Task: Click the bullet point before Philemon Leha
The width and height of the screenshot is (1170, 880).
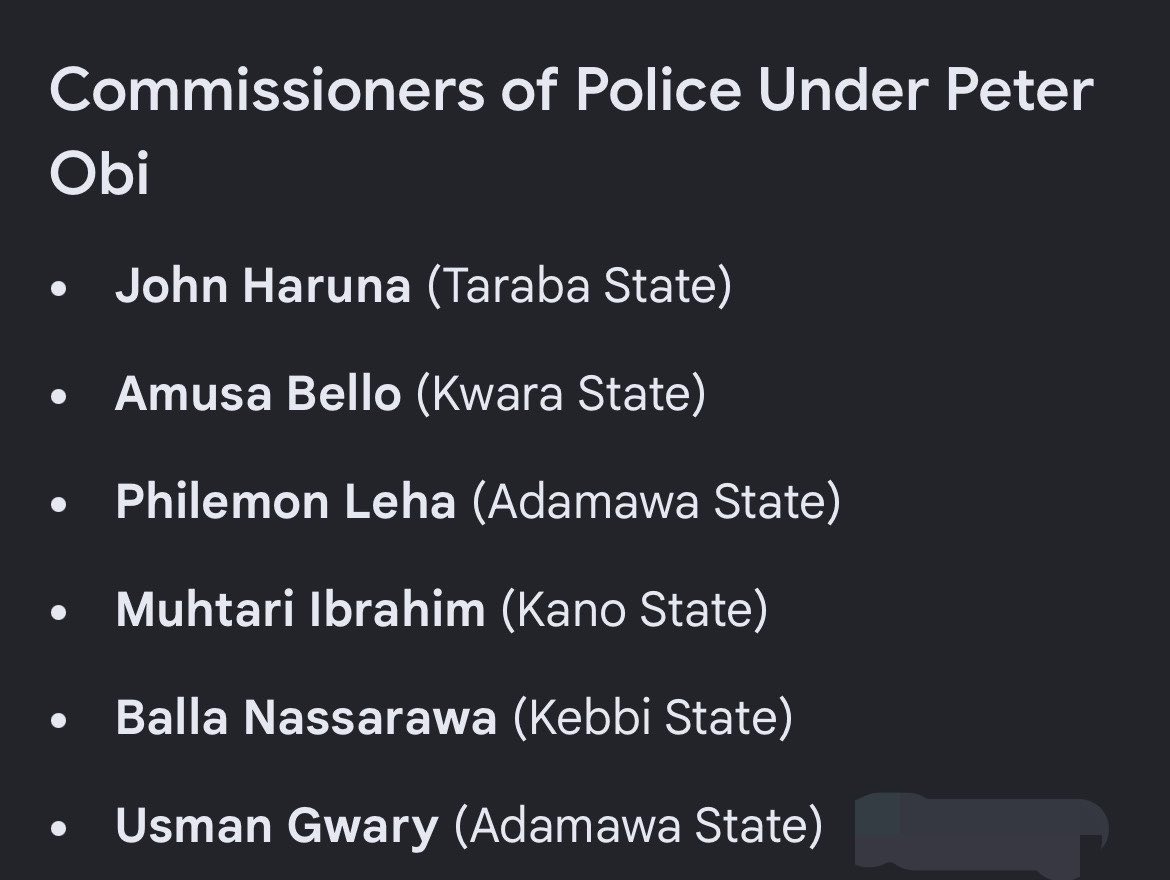Action: [x=59, y=505]
